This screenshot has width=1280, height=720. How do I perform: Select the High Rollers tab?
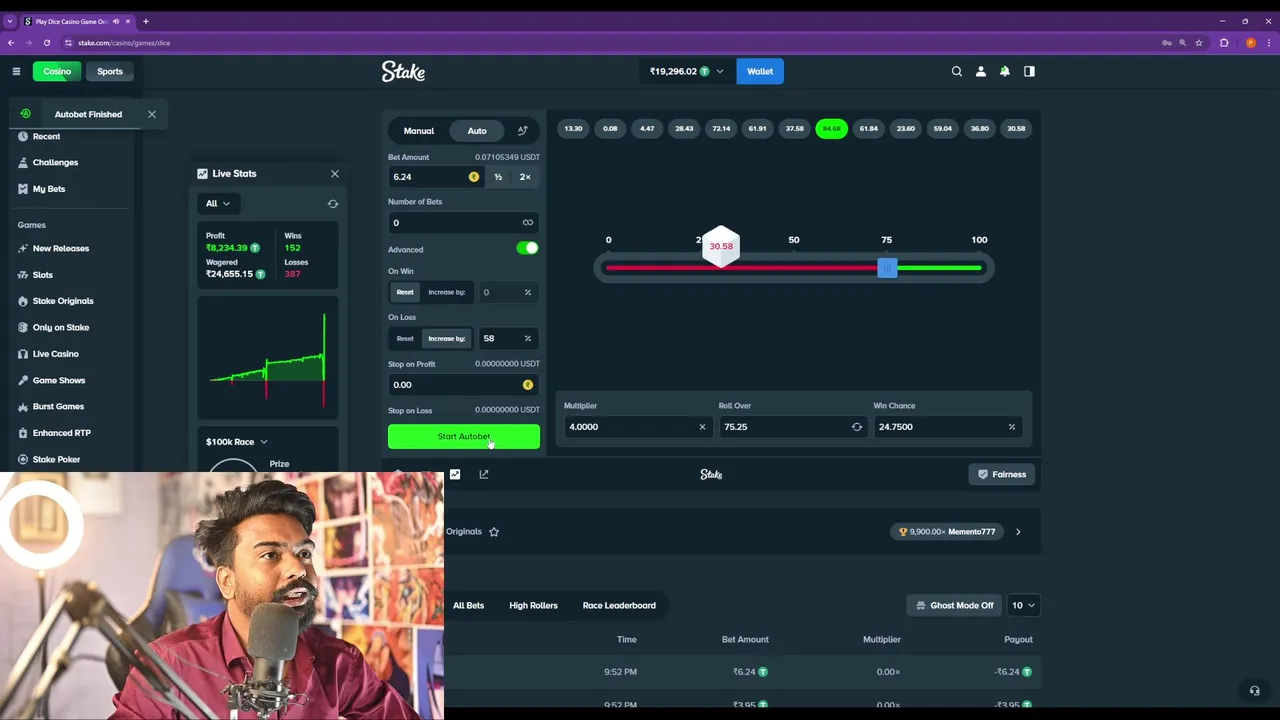(x=533, y=605)
